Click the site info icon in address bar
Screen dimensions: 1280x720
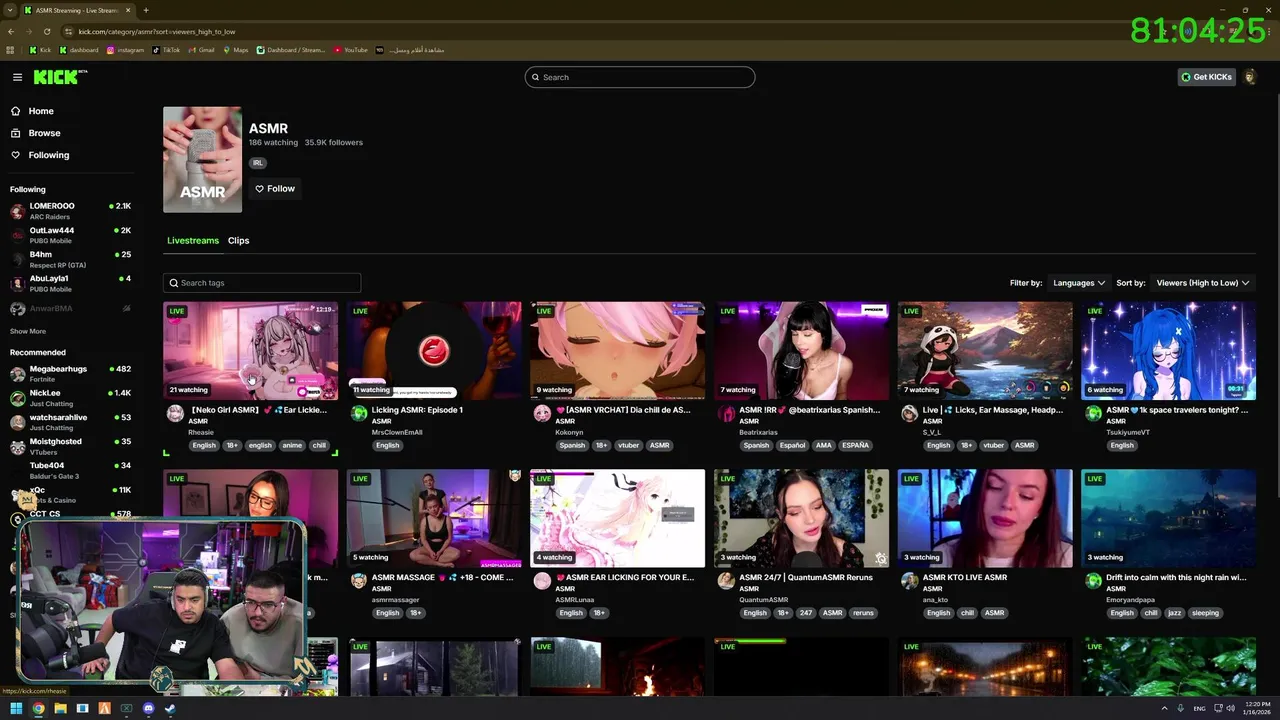[x=69, y=31]
